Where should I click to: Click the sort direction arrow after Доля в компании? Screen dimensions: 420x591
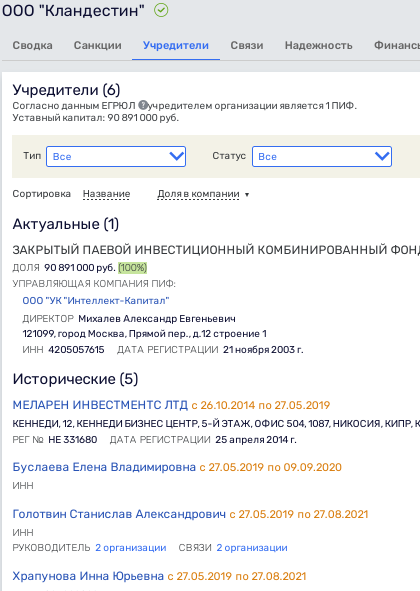point(247,195)
